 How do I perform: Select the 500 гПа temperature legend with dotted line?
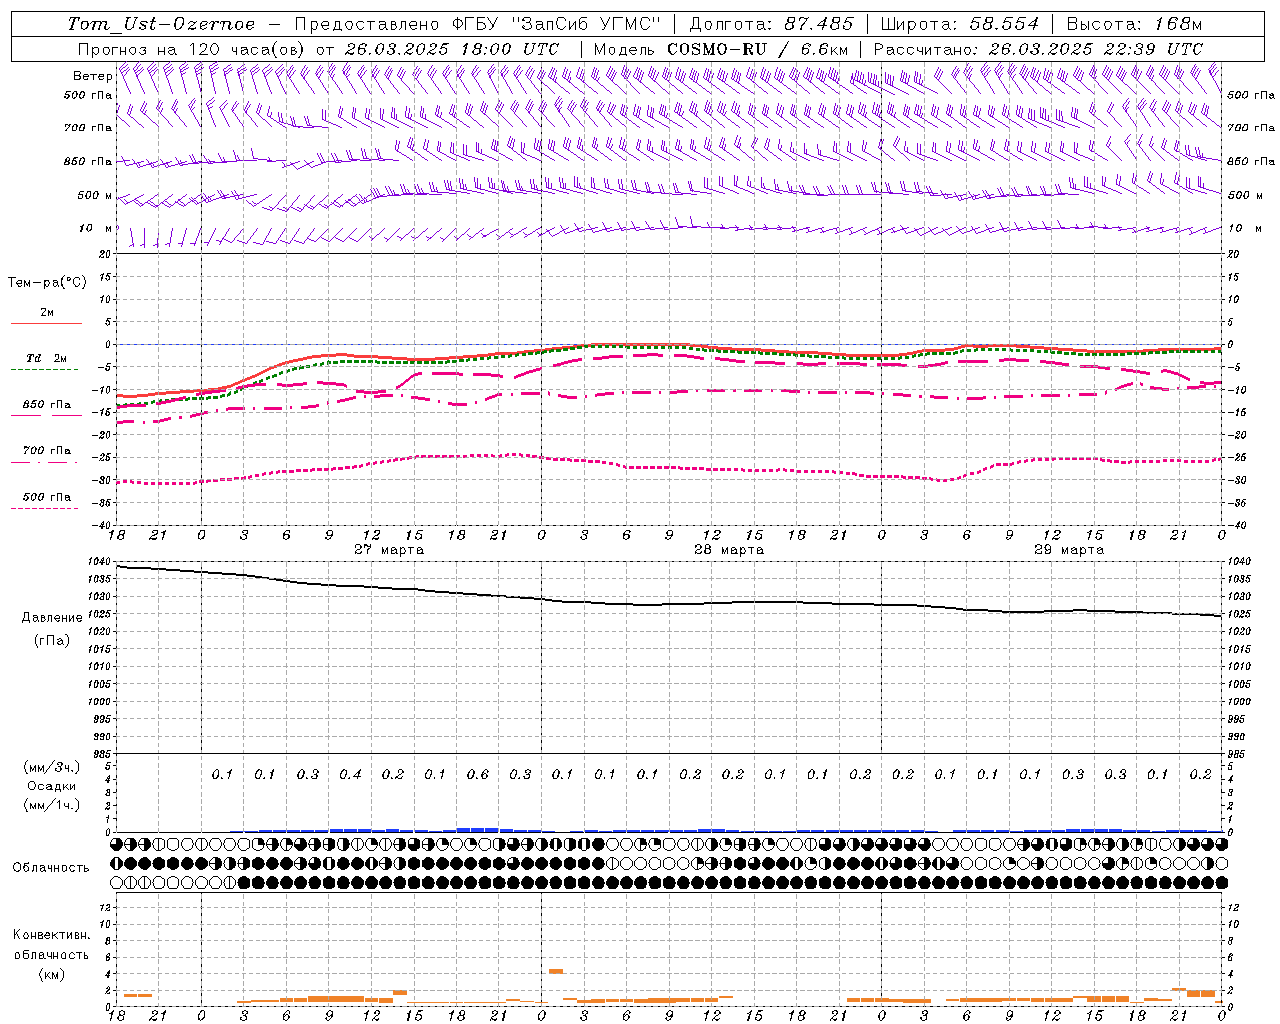pos(47,497)
